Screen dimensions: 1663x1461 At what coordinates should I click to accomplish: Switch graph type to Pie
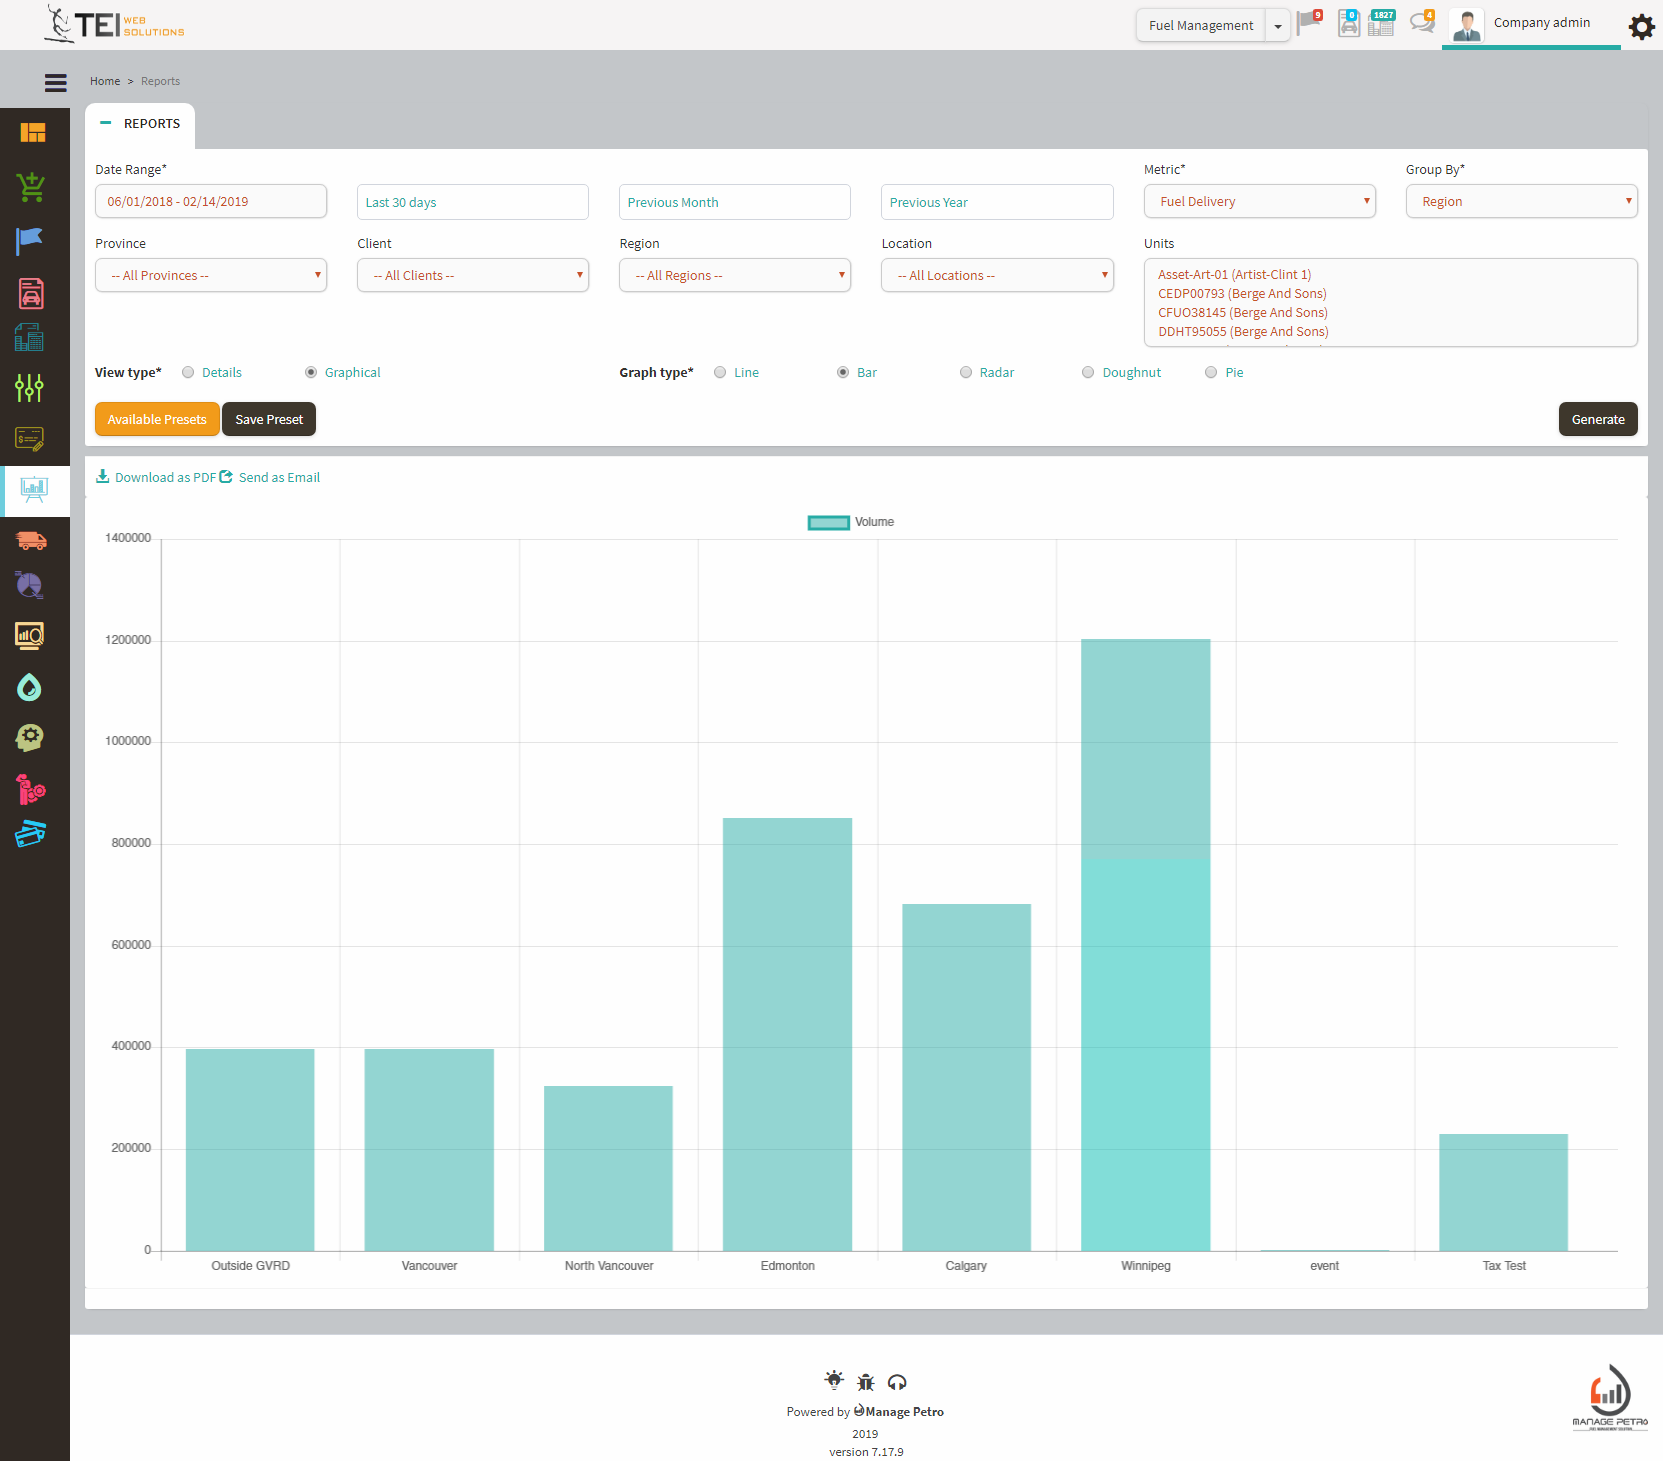pos(1209,372)
